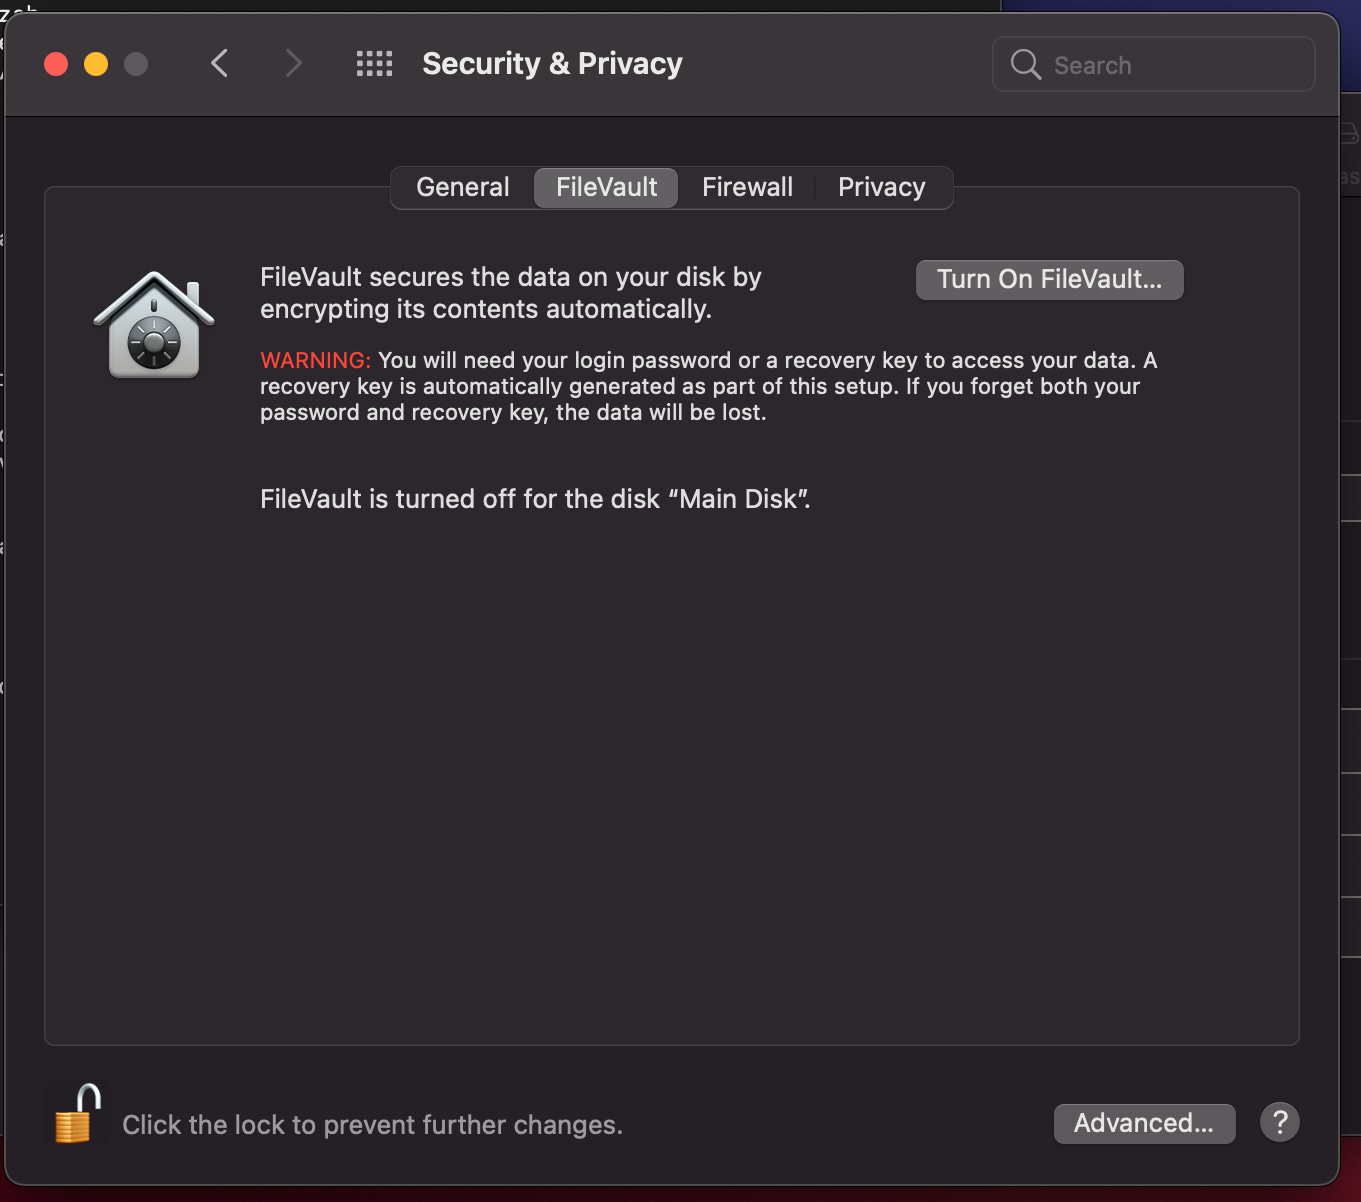
Task: Select the FileVault tab
Action: click(605, 187)
